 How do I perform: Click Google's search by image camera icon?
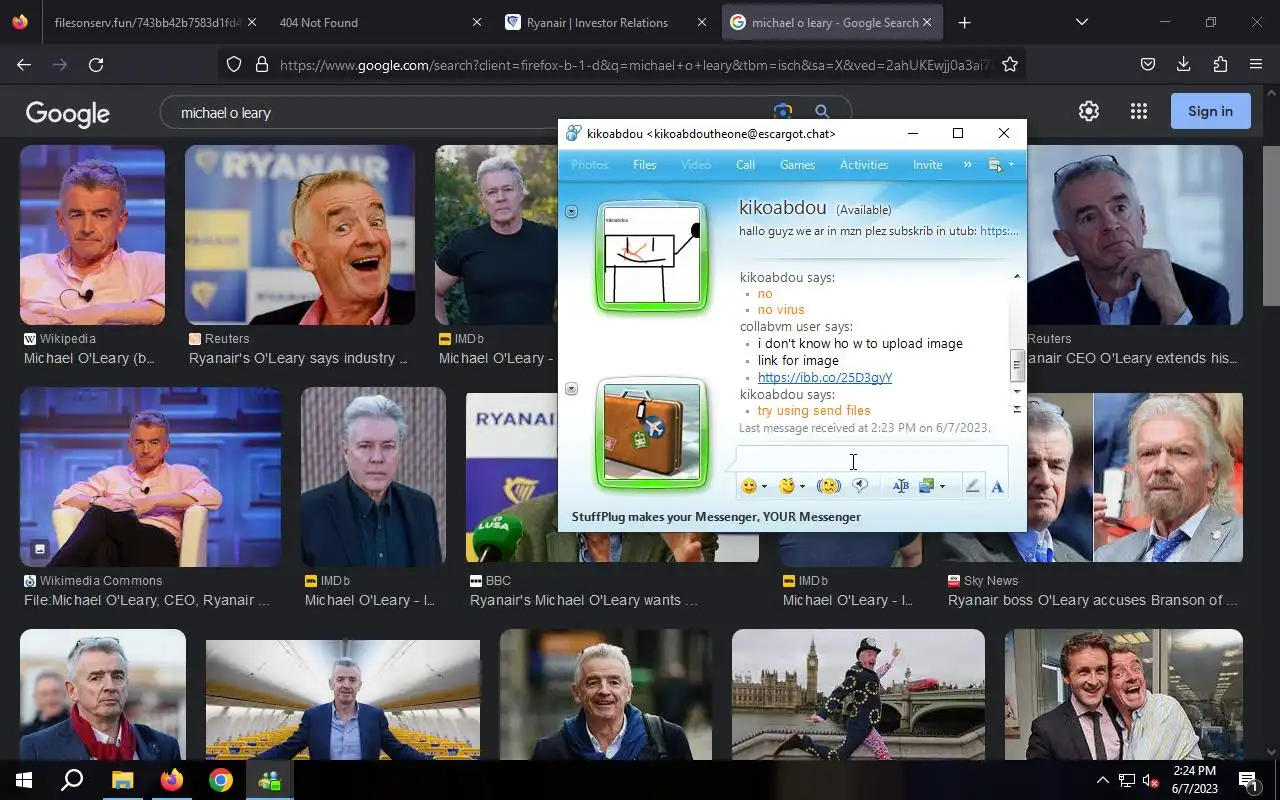pos(783,112)
